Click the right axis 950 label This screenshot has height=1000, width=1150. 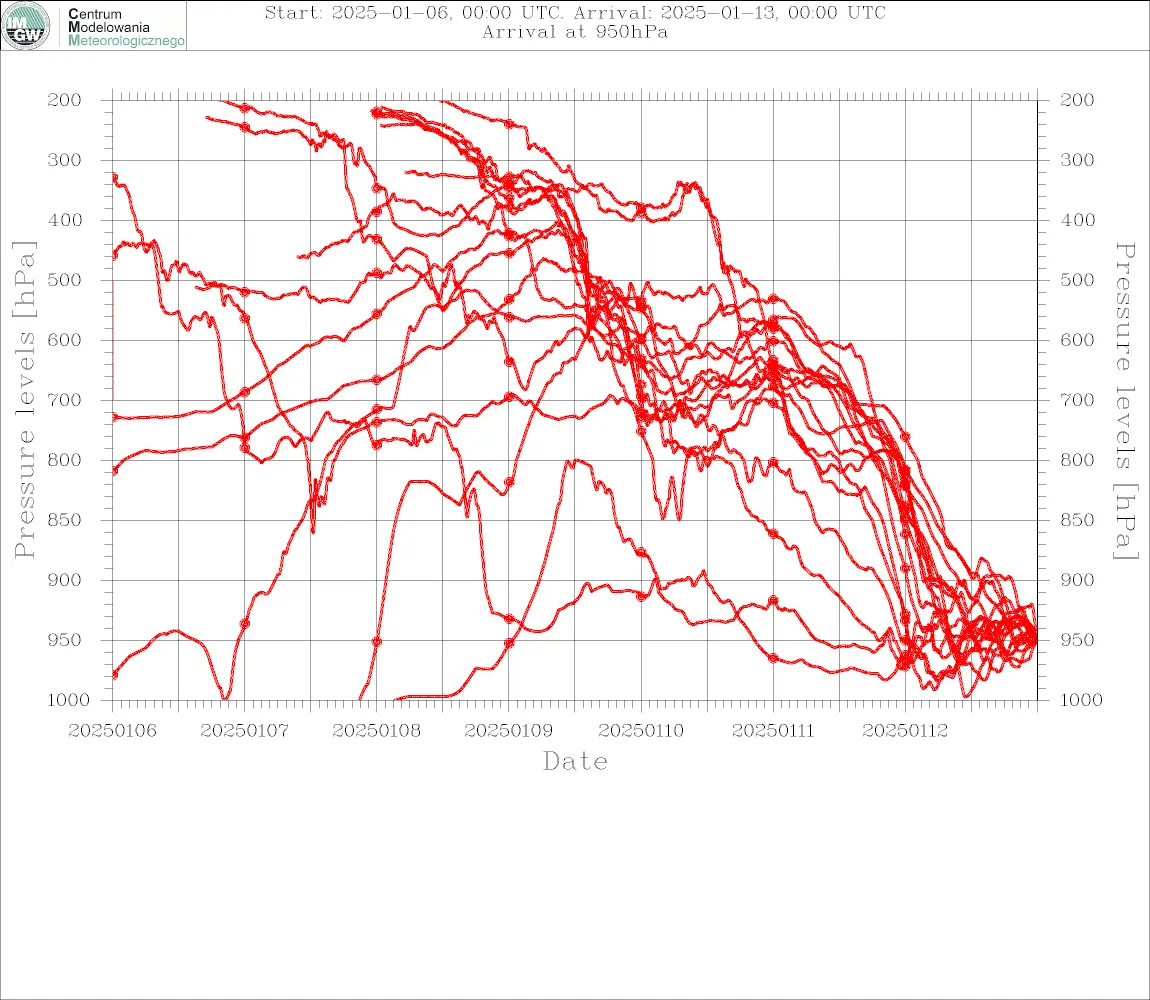tap(1077, 640)
